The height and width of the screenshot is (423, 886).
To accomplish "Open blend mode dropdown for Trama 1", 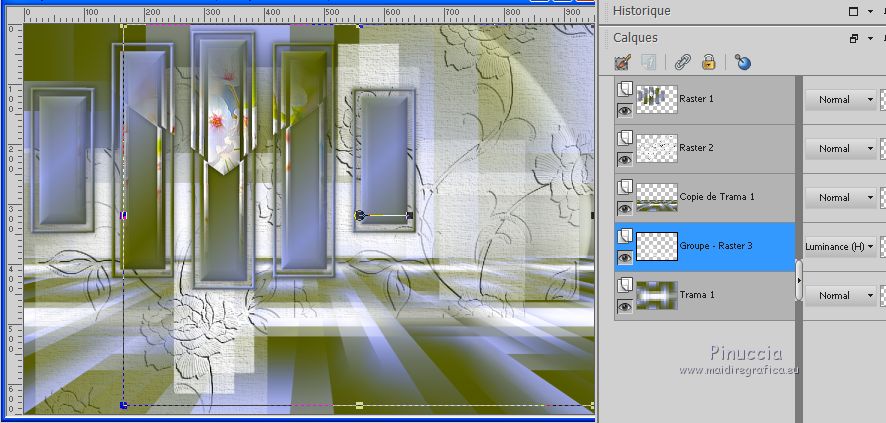I will tap(840, 295).
